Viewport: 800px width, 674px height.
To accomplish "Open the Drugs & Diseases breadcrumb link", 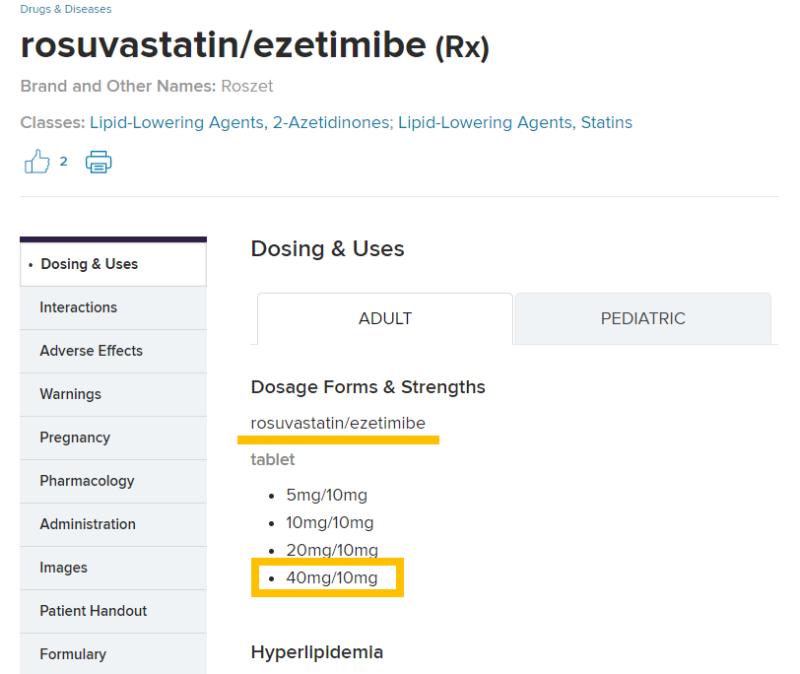I will click(66, 9).
